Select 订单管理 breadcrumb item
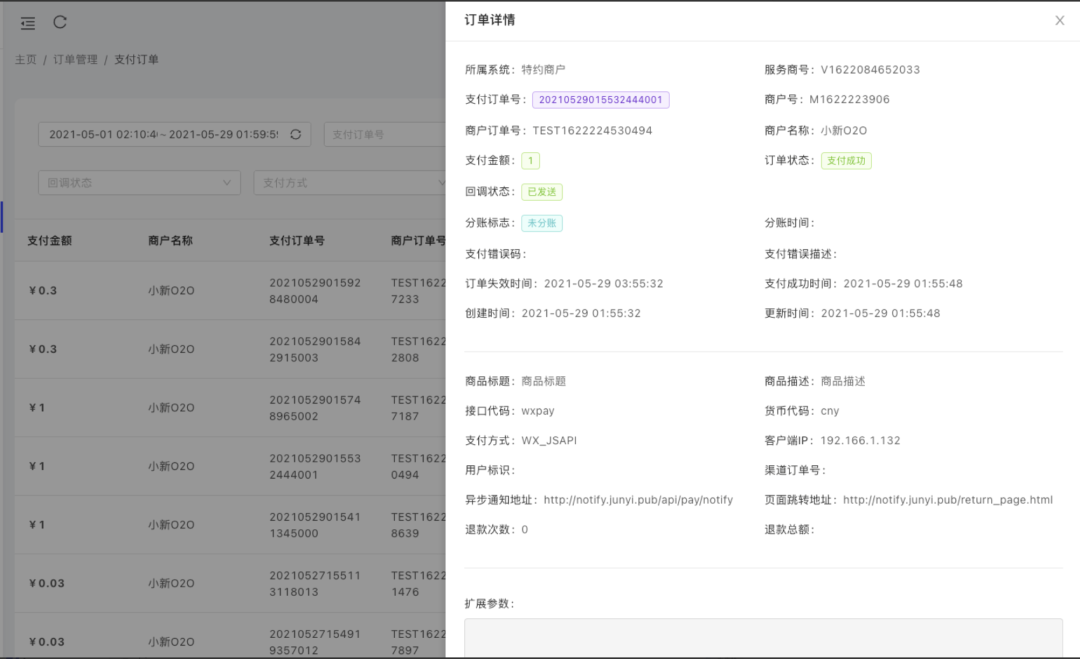Viewport: 1080px width, 659px height. [75, 60]
